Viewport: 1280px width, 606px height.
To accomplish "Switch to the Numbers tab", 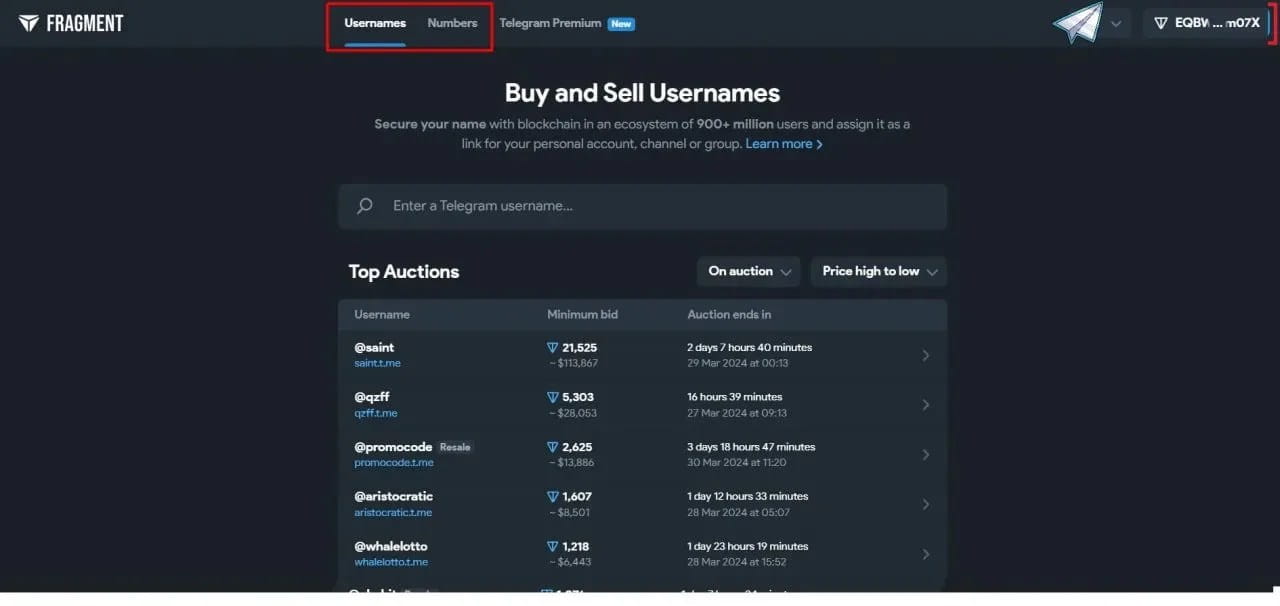I will click(452, 23).
